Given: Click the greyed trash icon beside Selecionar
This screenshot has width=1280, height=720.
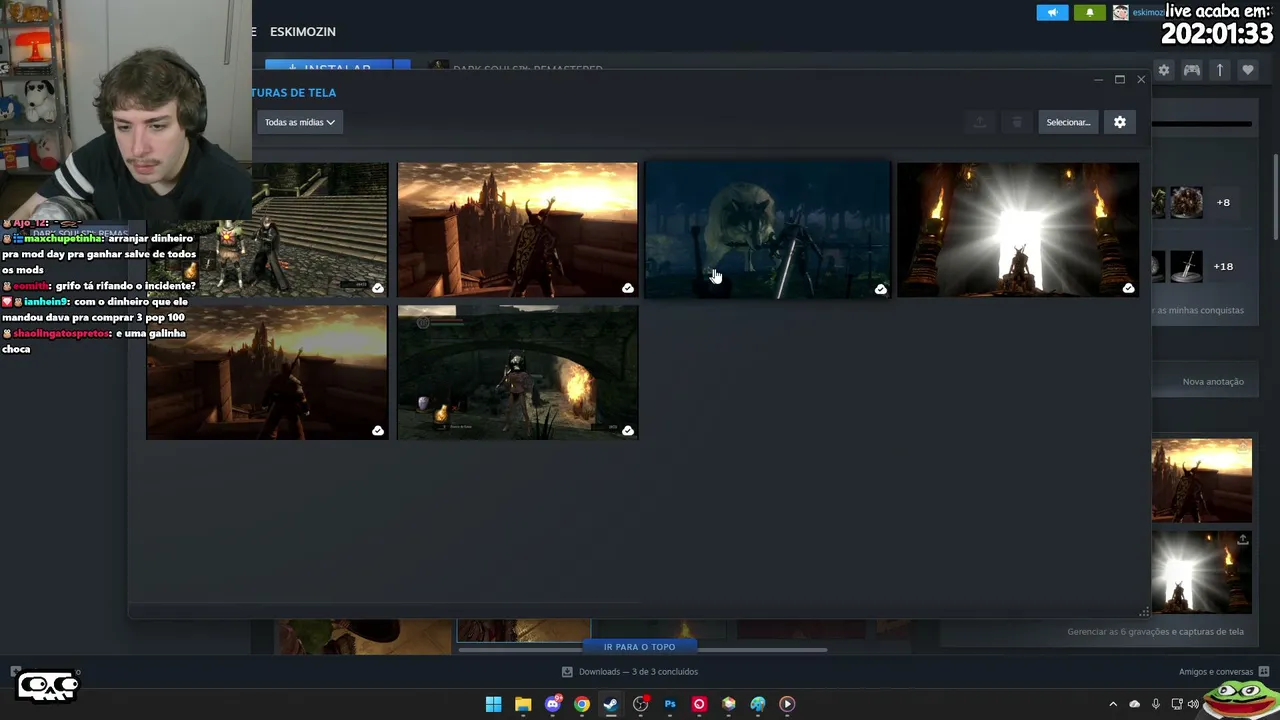Looking at the screenshot, I should coord(1017,122).
